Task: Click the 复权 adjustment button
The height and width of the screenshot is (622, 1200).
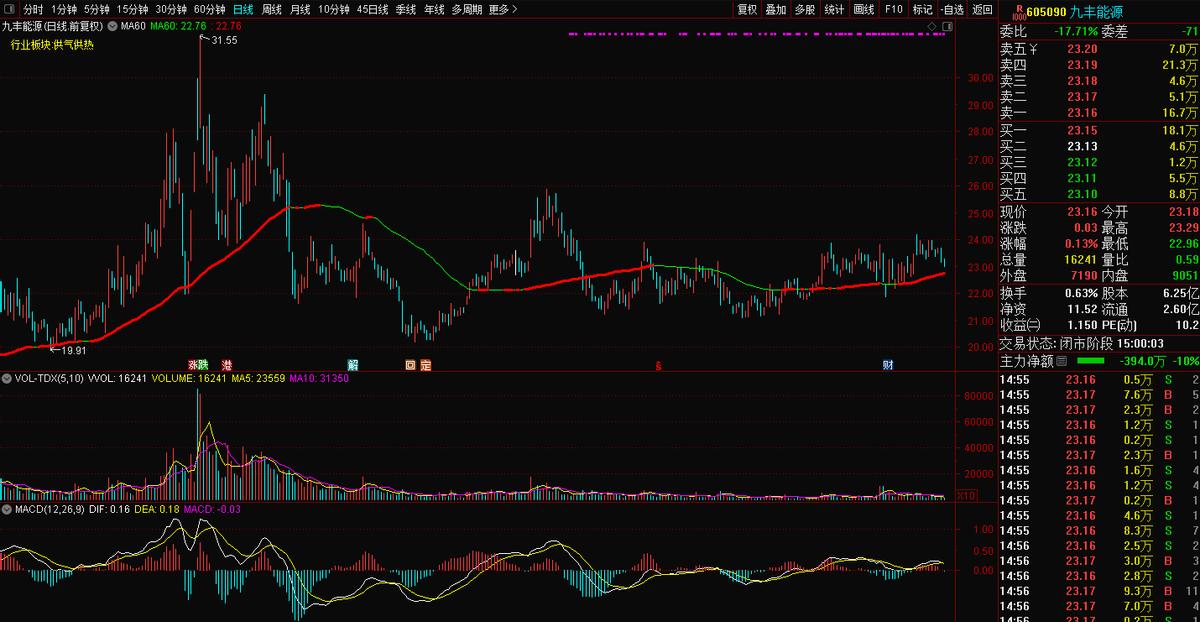Action: click(747, 9)
